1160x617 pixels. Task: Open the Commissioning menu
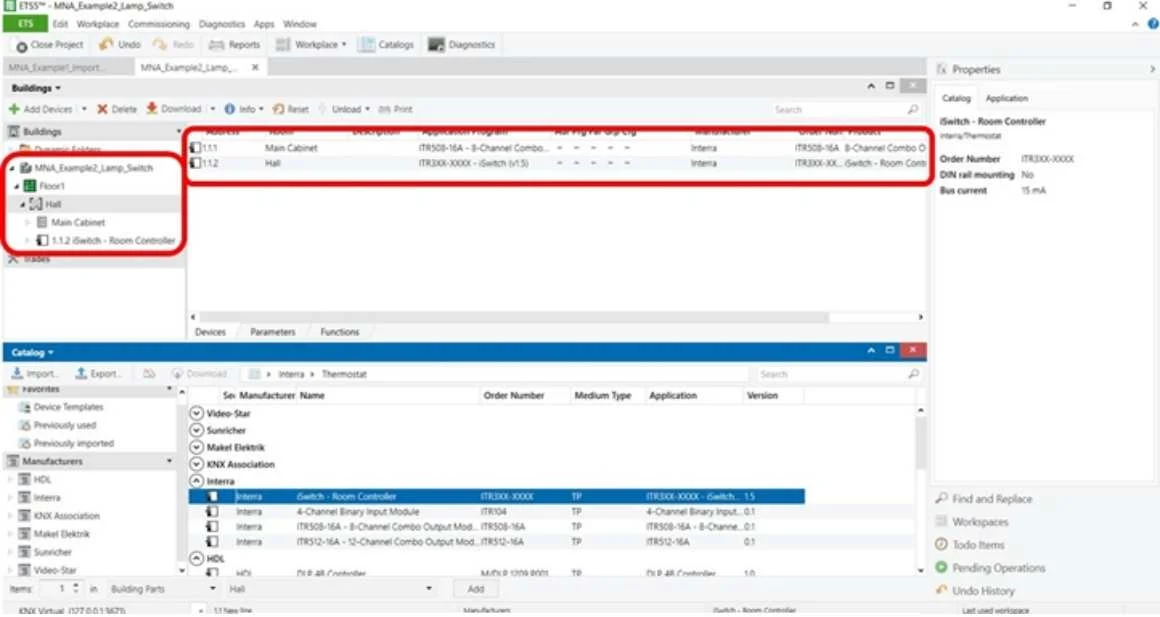pos(158,24)
